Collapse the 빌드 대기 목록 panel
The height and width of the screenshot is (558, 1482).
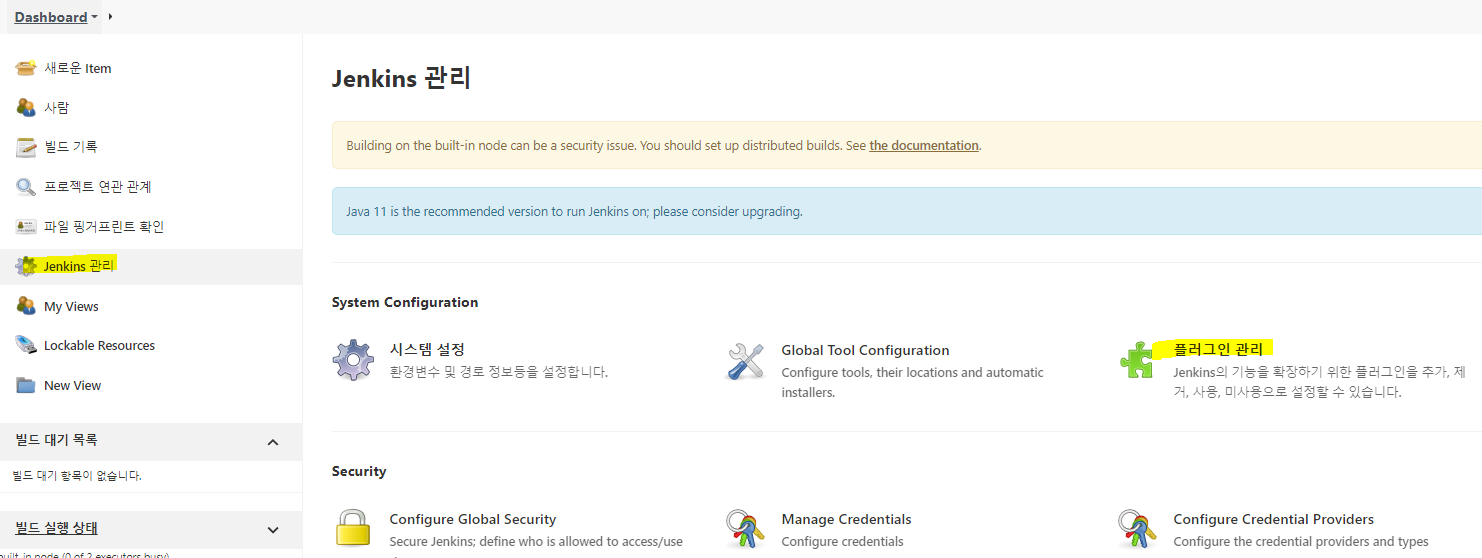click(x=273, y=442)
